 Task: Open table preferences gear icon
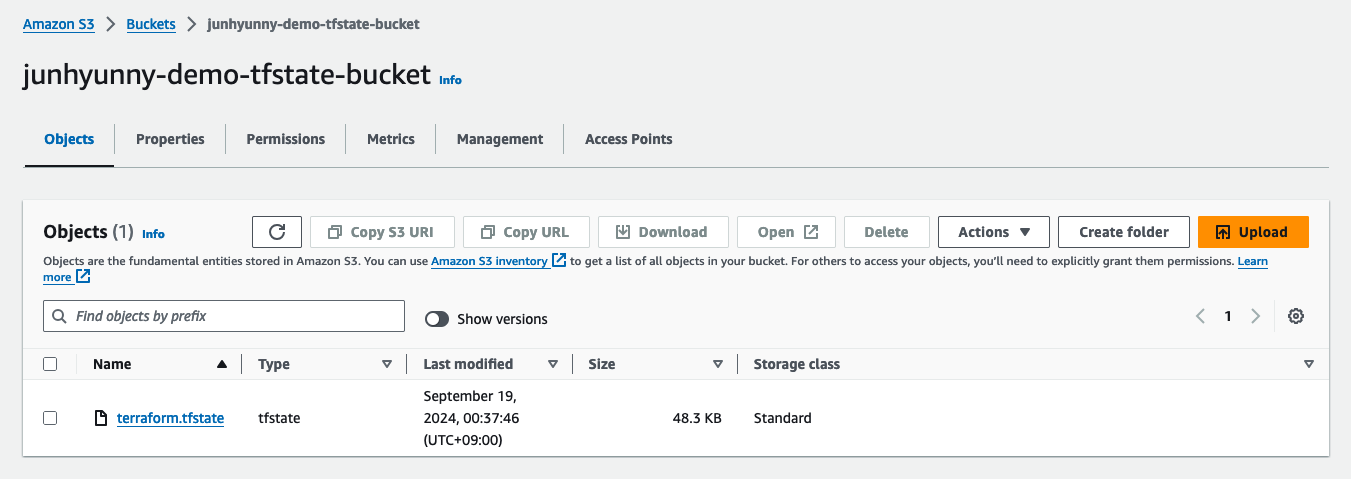click(1296, 316)
